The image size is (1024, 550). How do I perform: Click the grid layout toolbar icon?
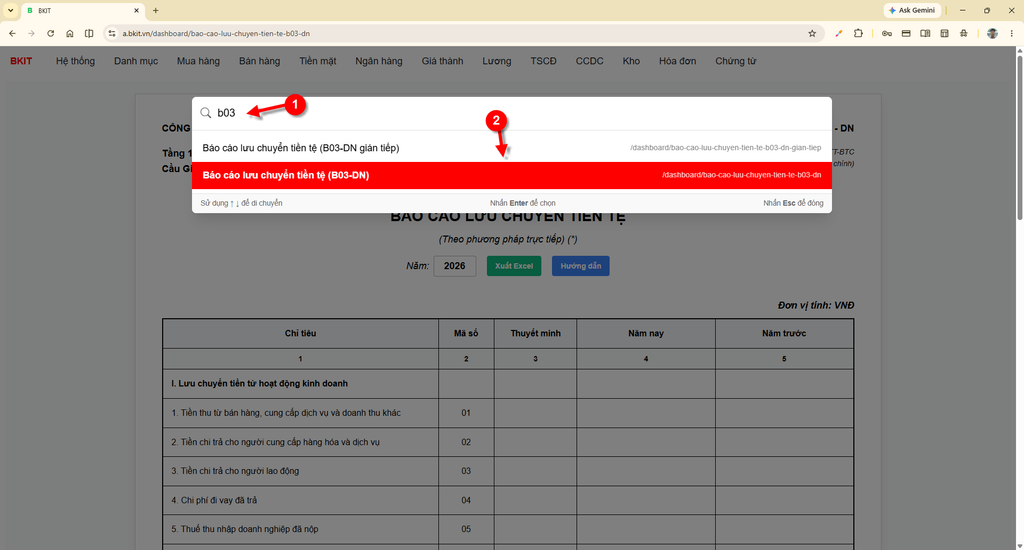click(x=944, y=33)
